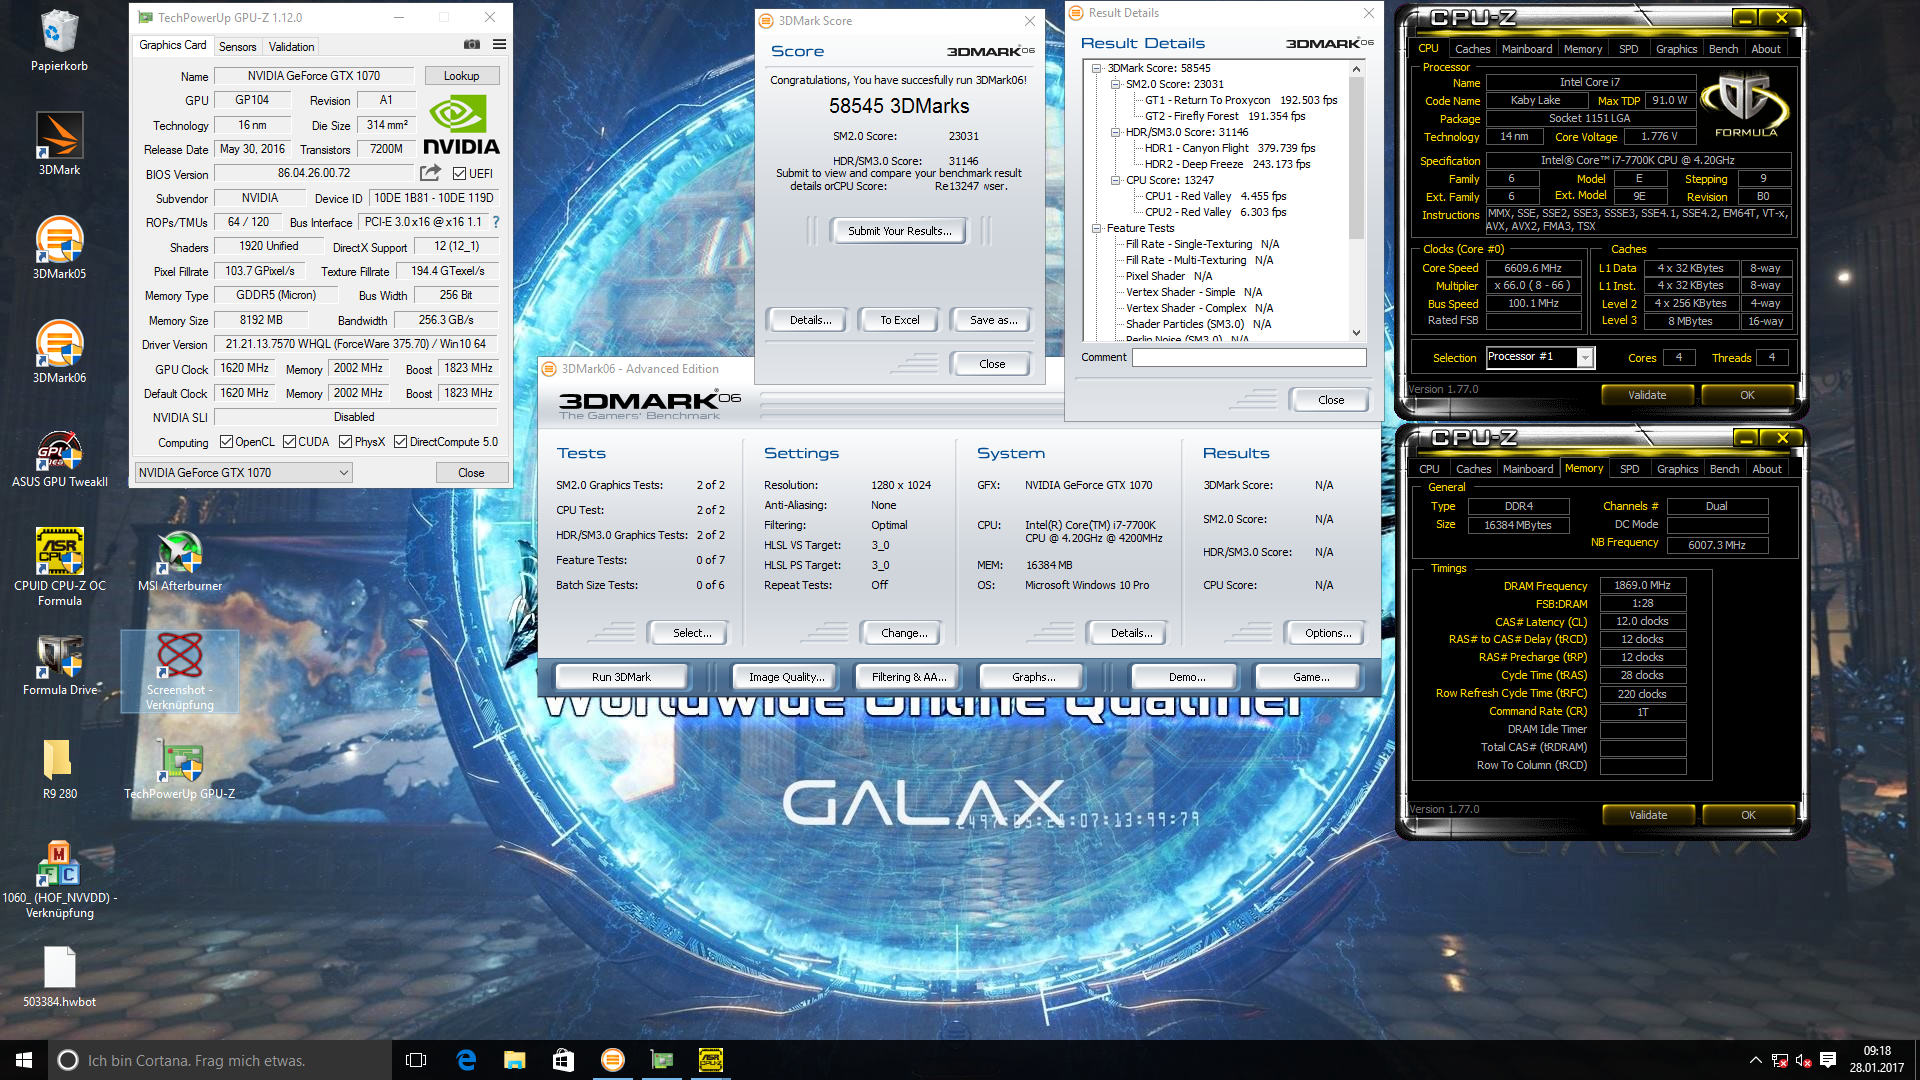Viewport: 1920px width, 1080px height.
Task: Open the 1060_(HOF_NVVDD) shortcut icon
Action: pos(59,880)
